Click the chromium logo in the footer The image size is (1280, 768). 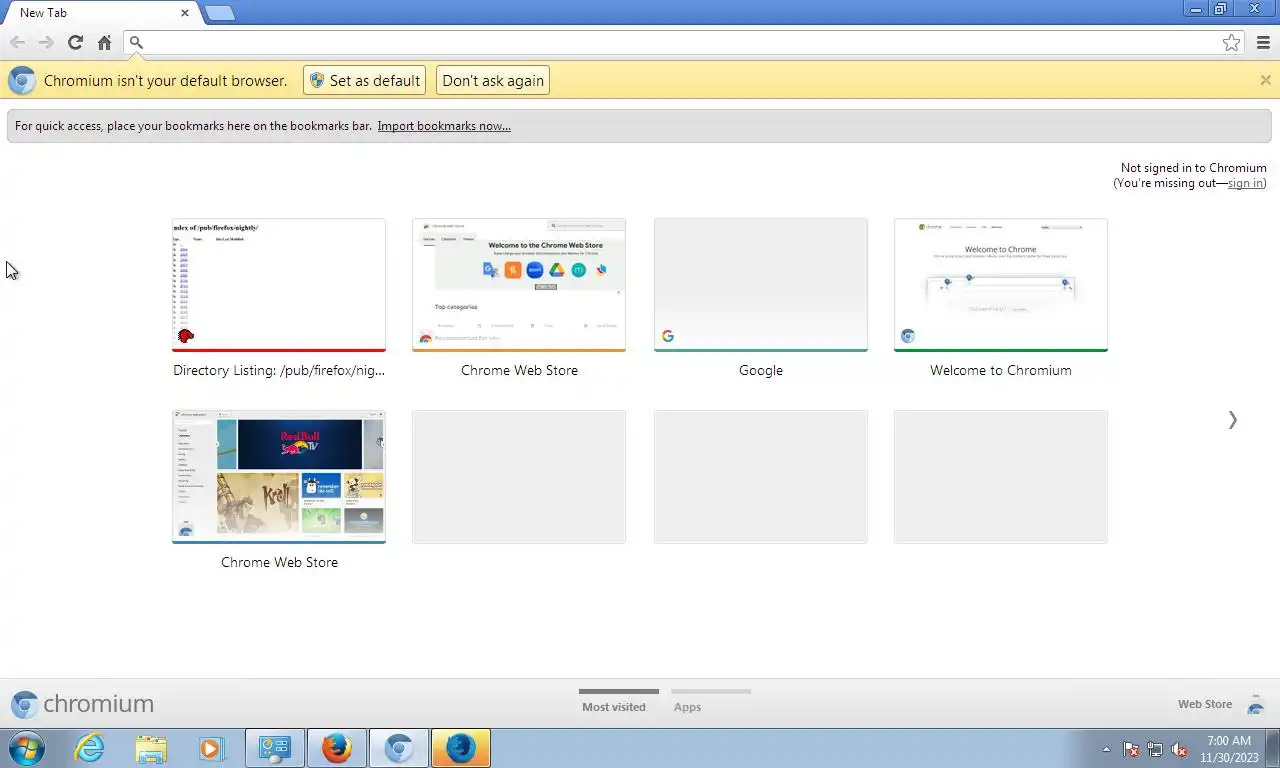click(x=82, y=704)
